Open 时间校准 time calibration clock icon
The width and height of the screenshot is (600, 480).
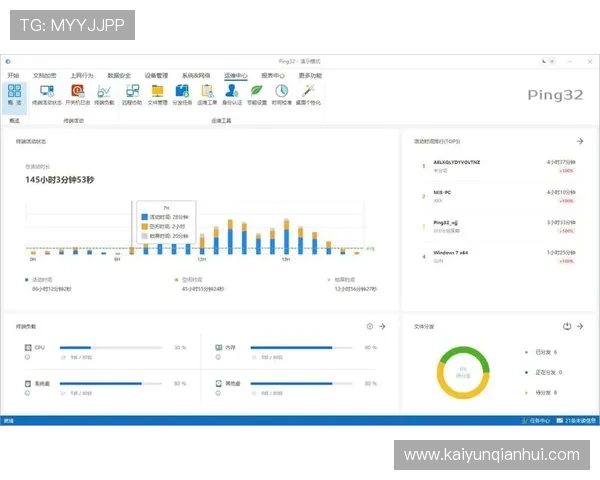tap(282, 94)
